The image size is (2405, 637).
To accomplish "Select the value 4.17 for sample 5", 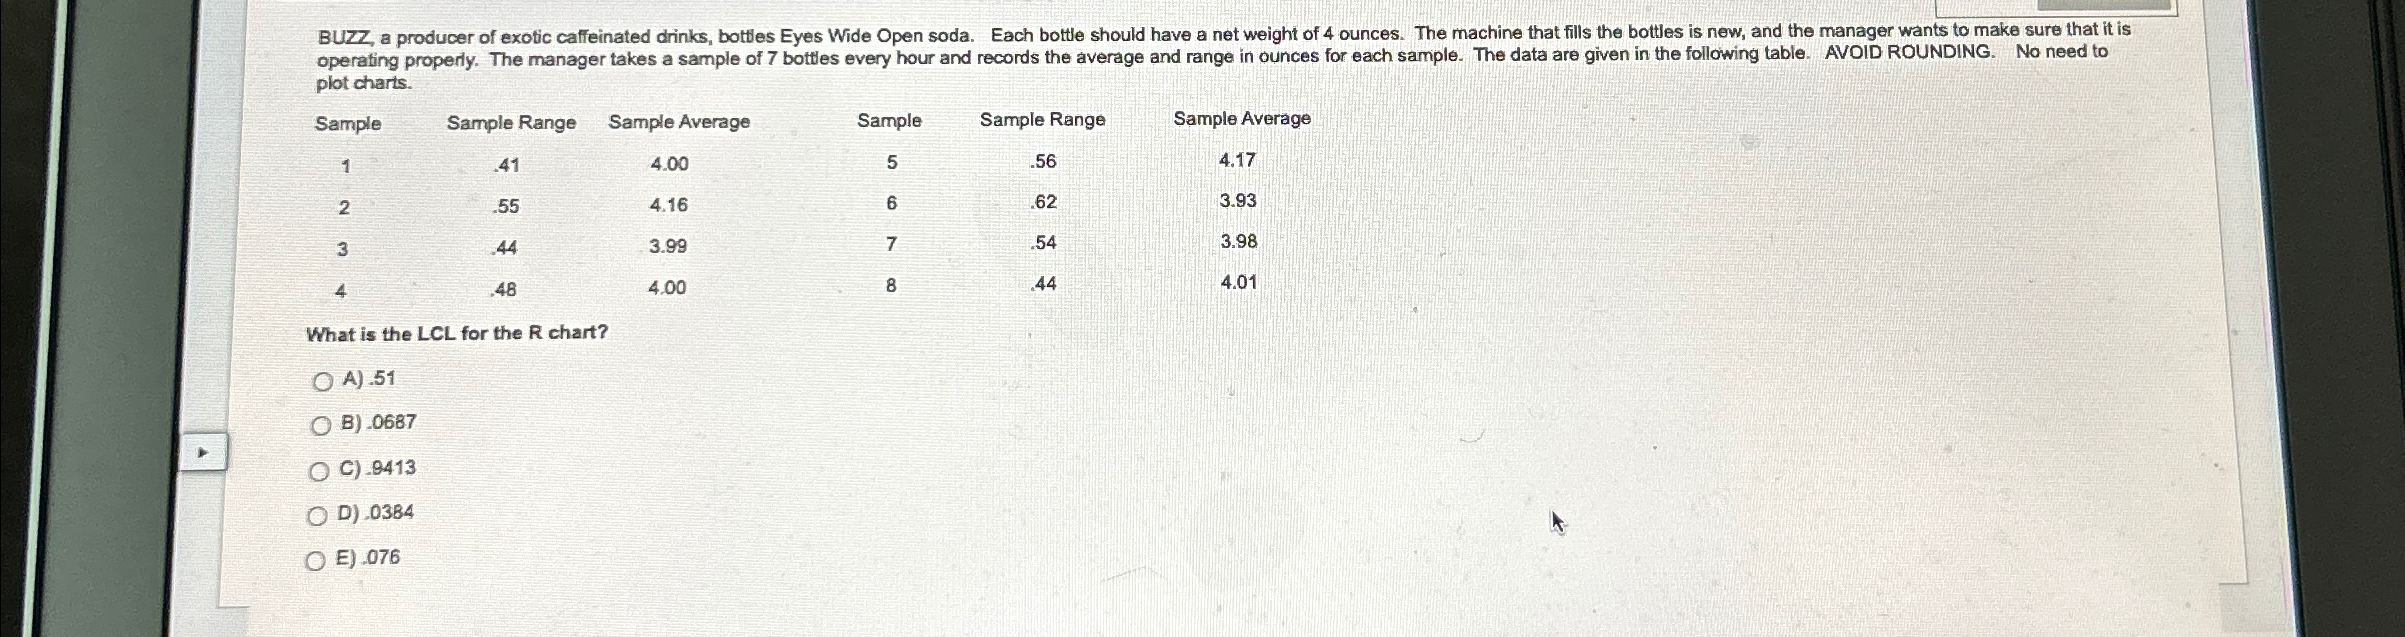I will [x=1237, y=159].
